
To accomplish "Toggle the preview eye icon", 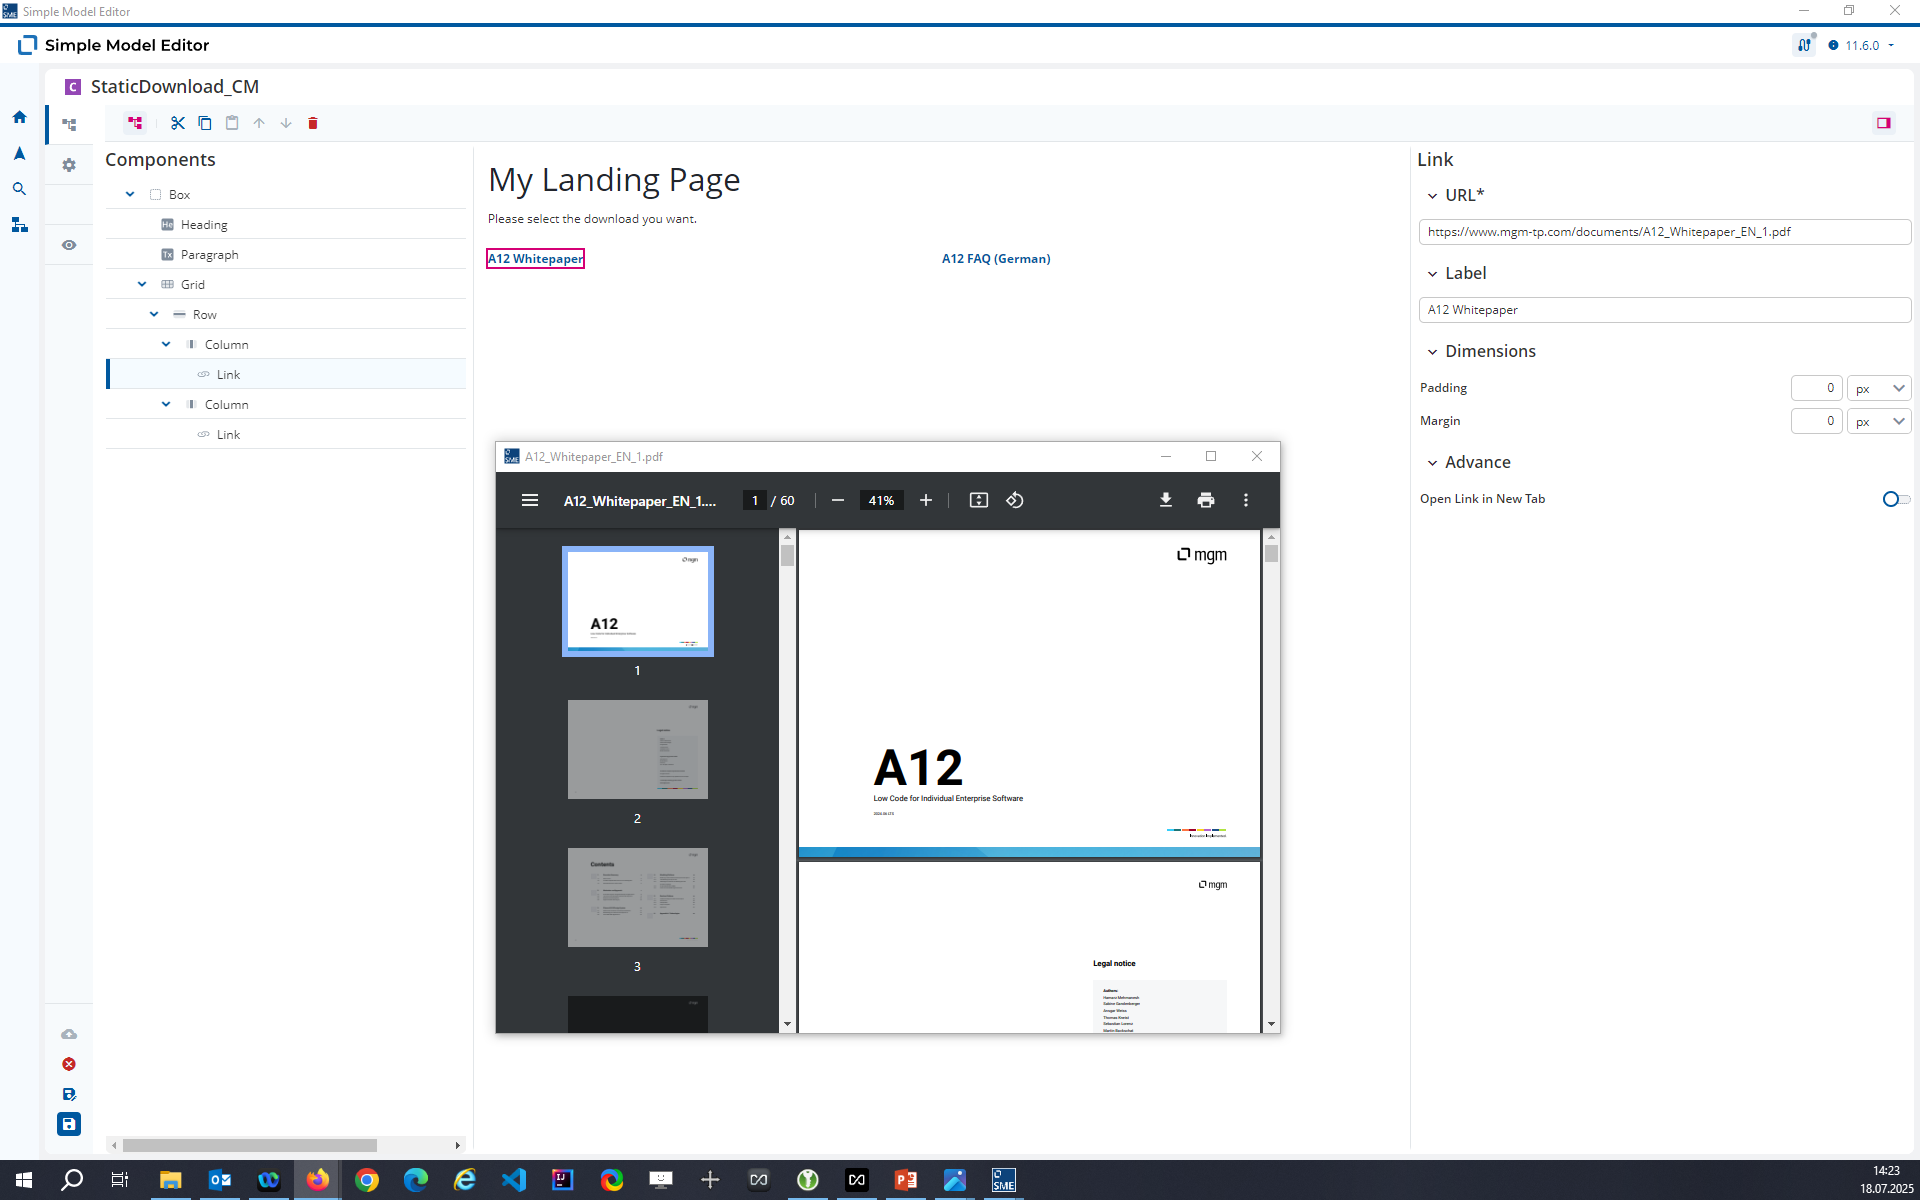I will click(69, 245).
